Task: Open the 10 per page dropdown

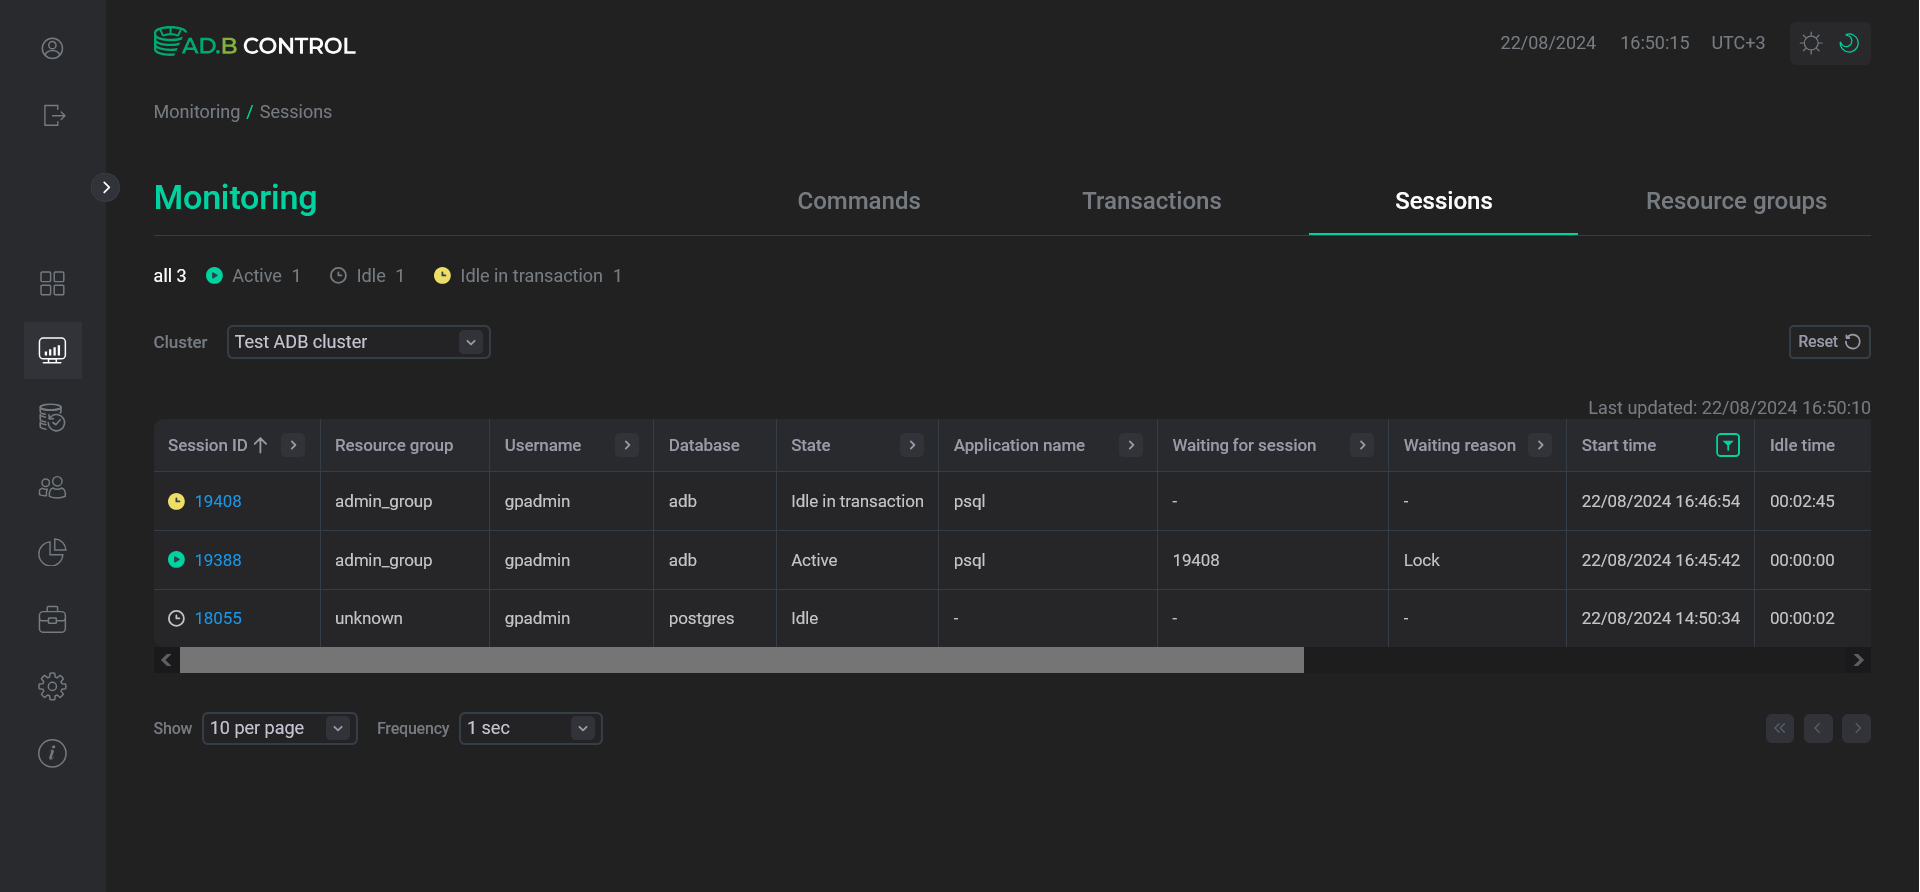Action: pos(279,728)
